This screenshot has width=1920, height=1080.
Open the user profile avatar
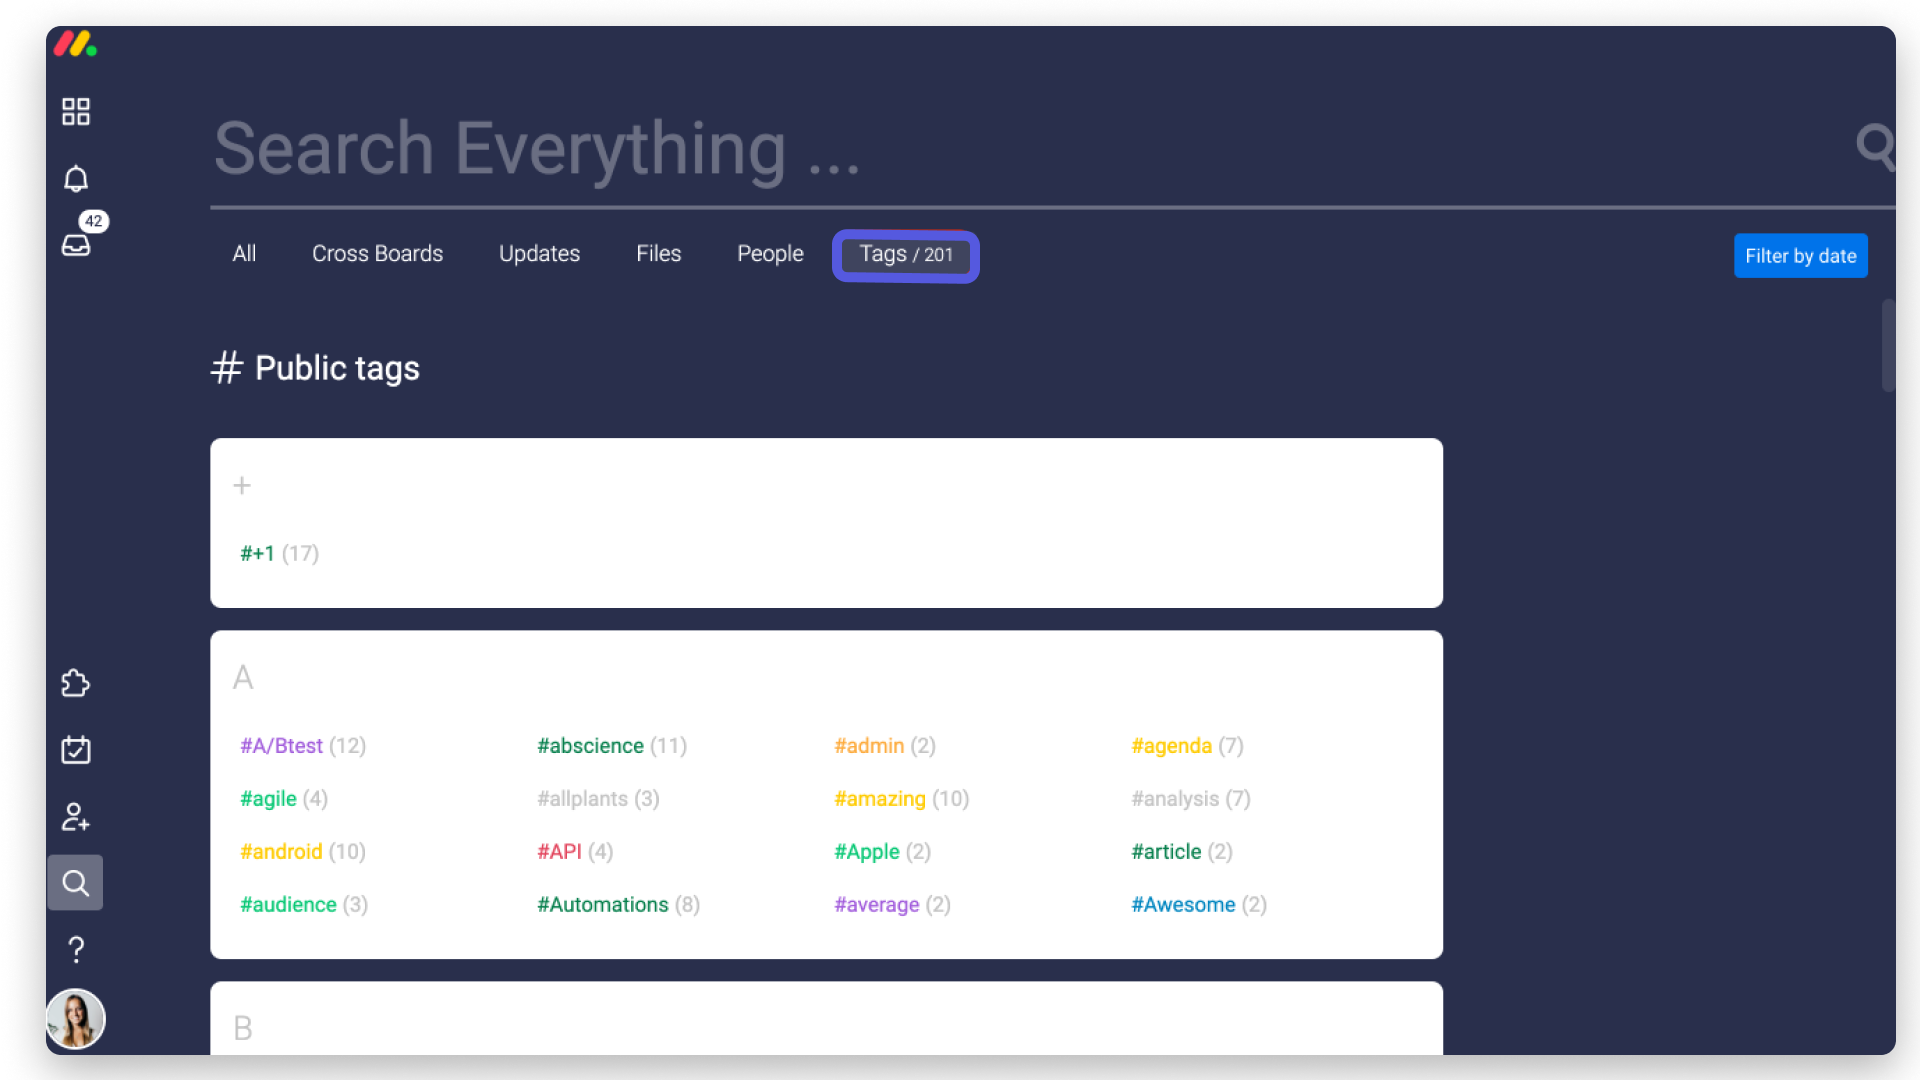[x=76, y=1019]
